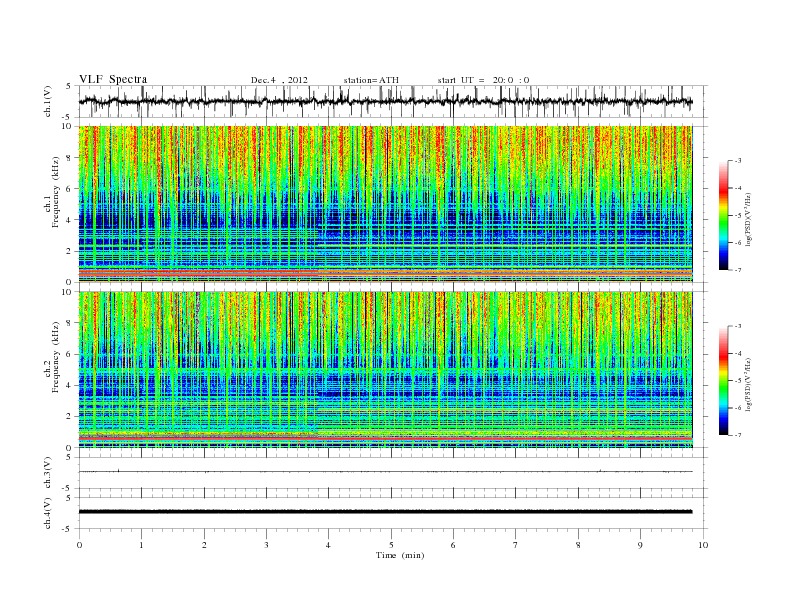Click the Time axis tick label "5"
Screen dimensions: 792x612
tap(391, 545)
